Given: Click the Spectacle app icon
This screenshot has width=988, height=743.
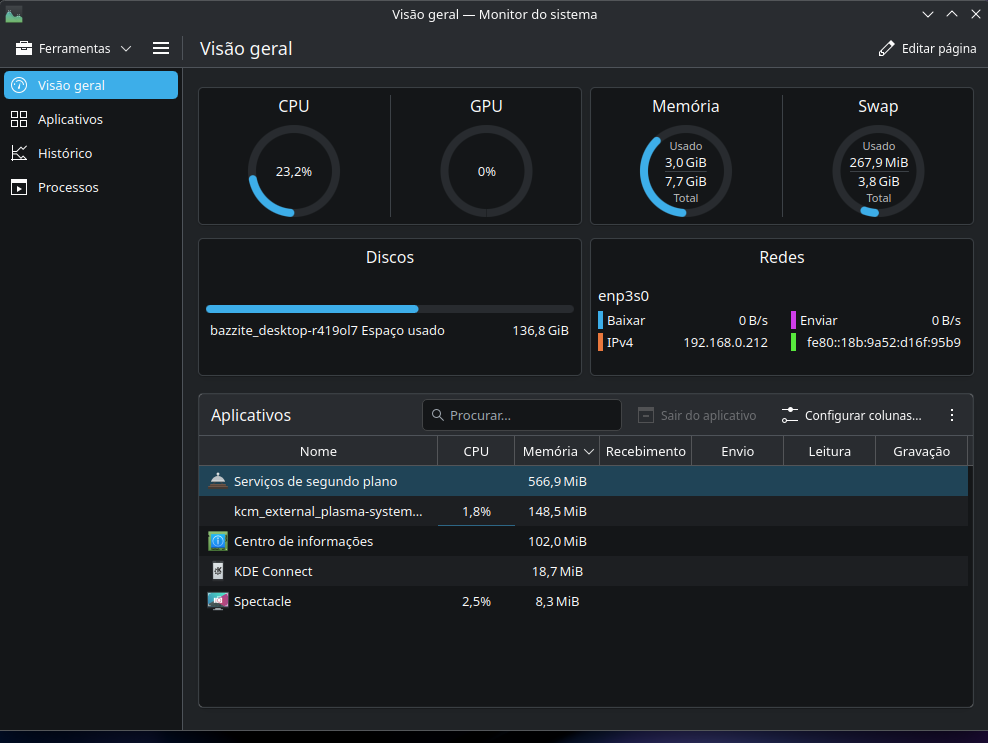Looking at the screenshot, I should coord(217,601).
